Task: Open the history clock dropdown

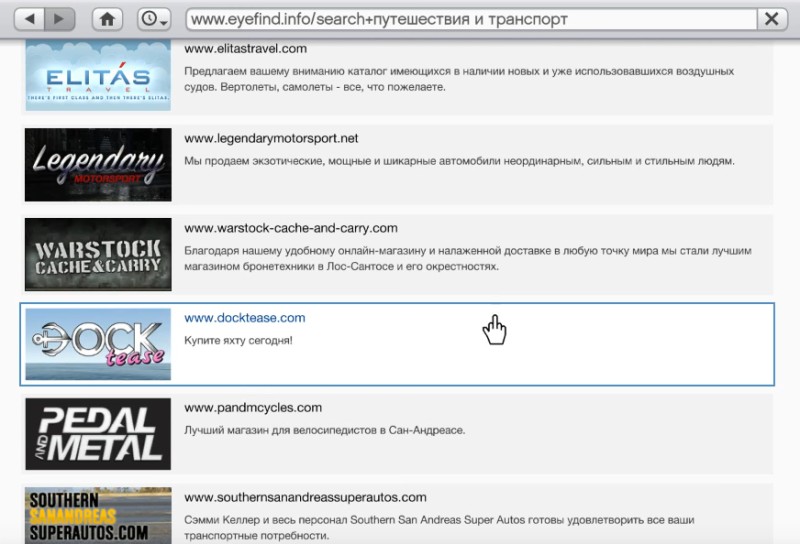Action: pos(154,19)
